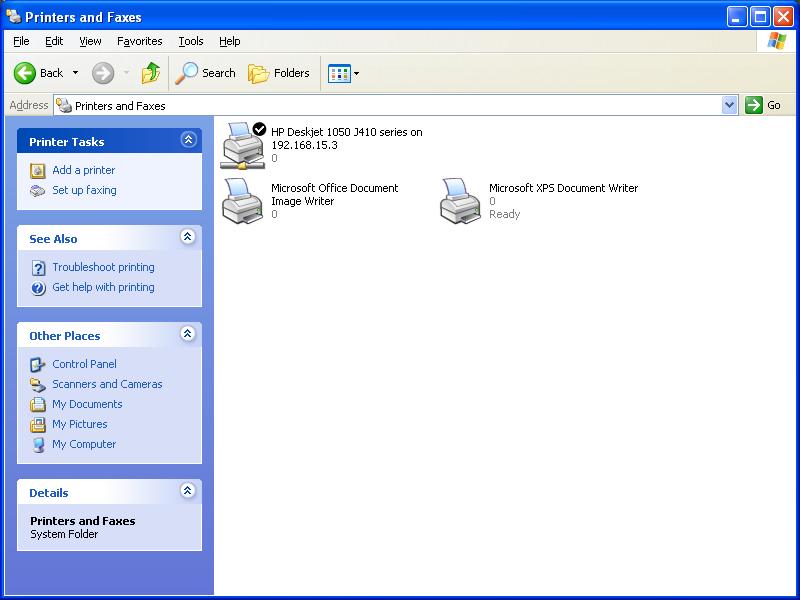800x600 pixels.
Task: Open the Back history dropdown arrow
Action: click(x=75, y=73)
